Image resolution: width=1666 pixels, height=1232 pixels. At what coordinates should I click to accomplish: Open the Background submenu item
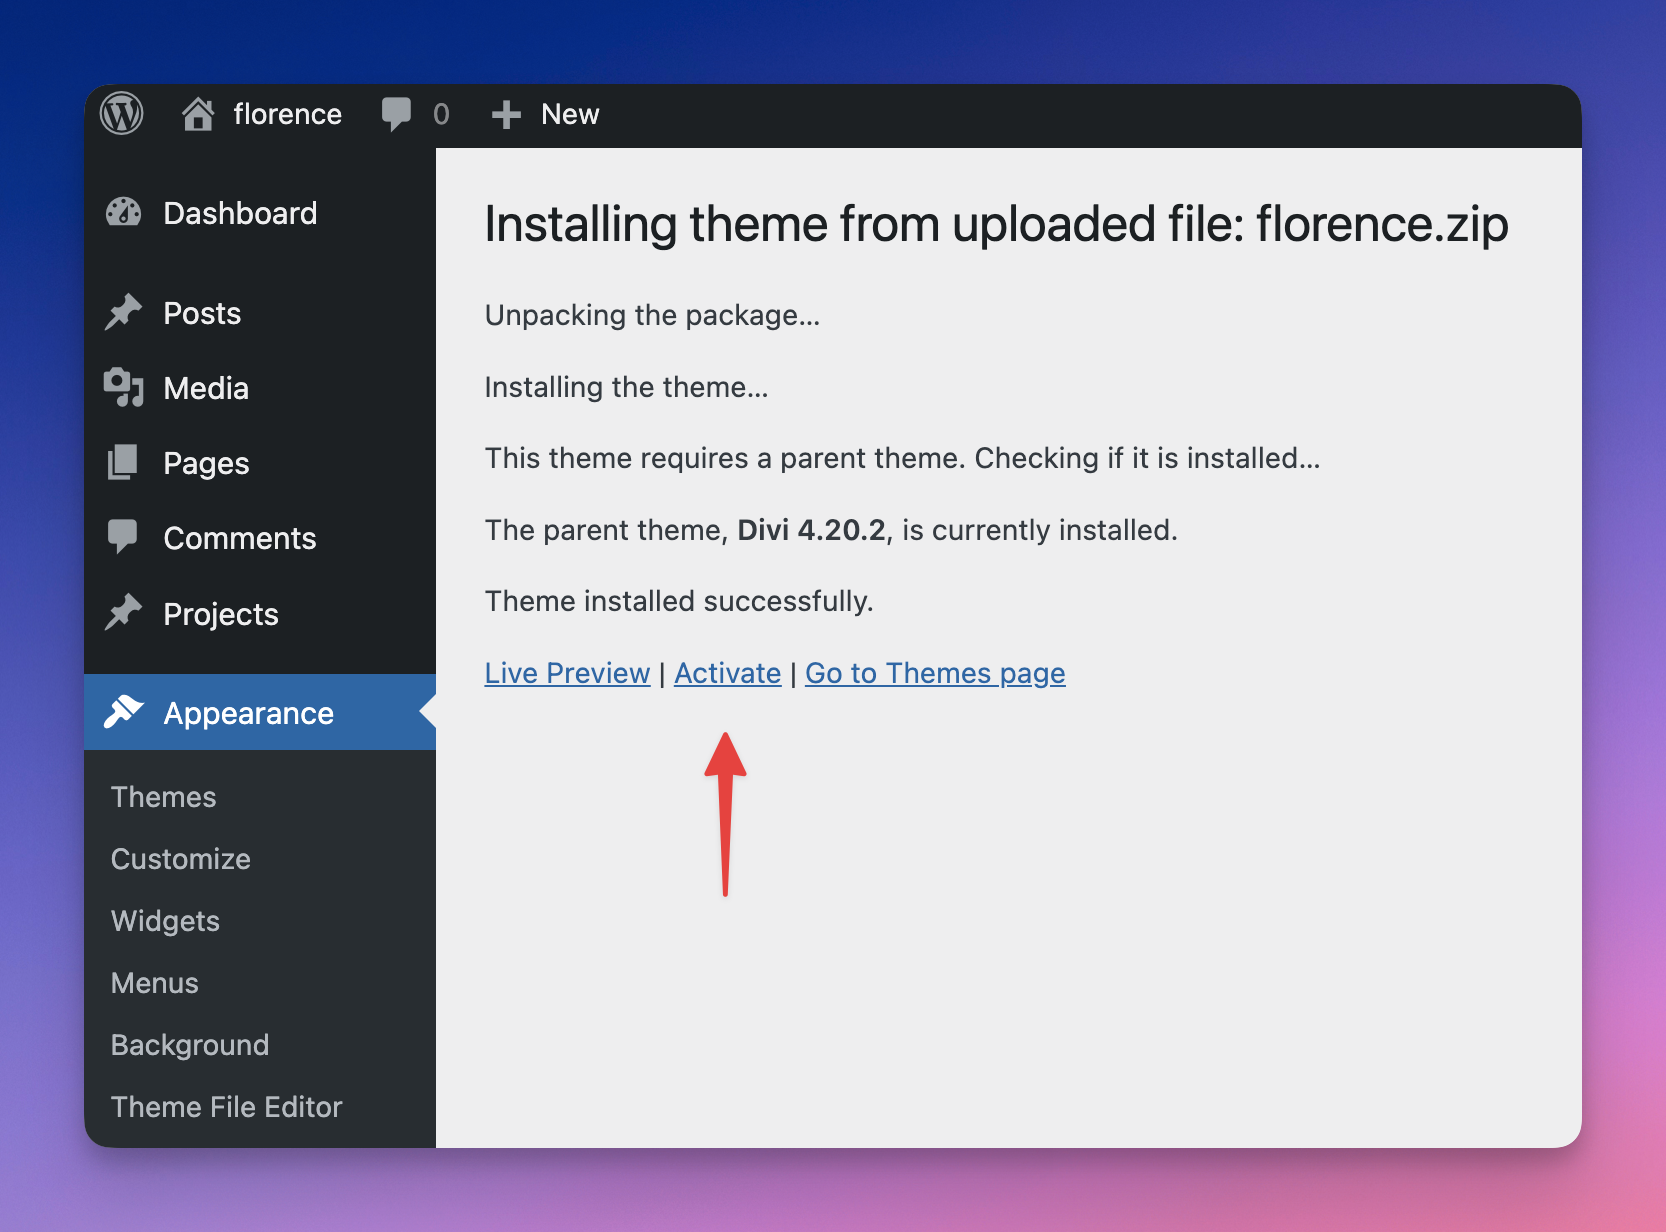[x=190, y=1045]
